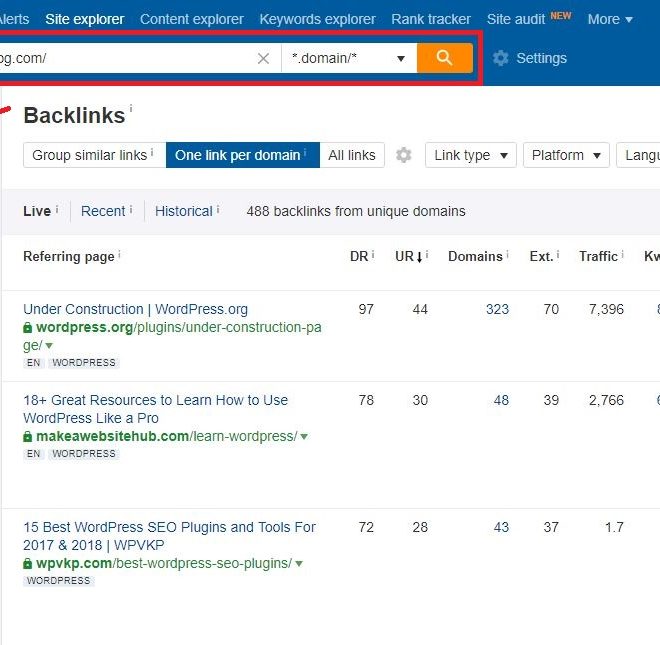Switch to the Historical backlinks tab
Screen dimensions: 660x645
click(x=184, y=211)
